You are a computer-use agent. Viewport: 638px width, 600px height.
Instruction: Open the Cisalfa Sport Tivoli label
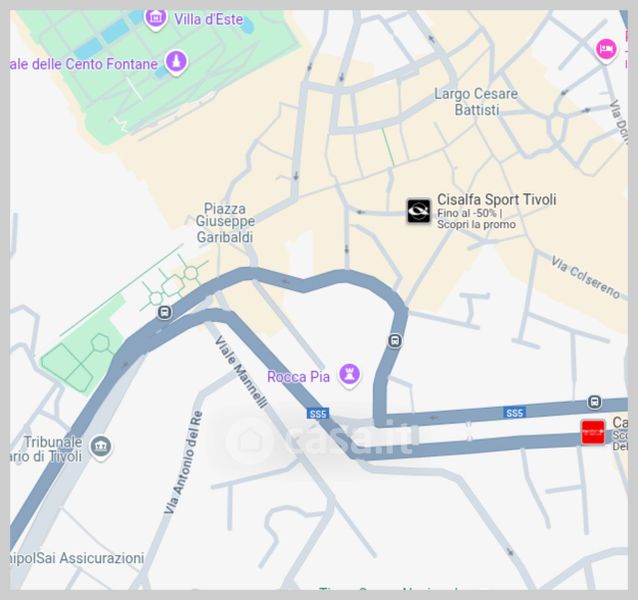(x=496, y=200)
